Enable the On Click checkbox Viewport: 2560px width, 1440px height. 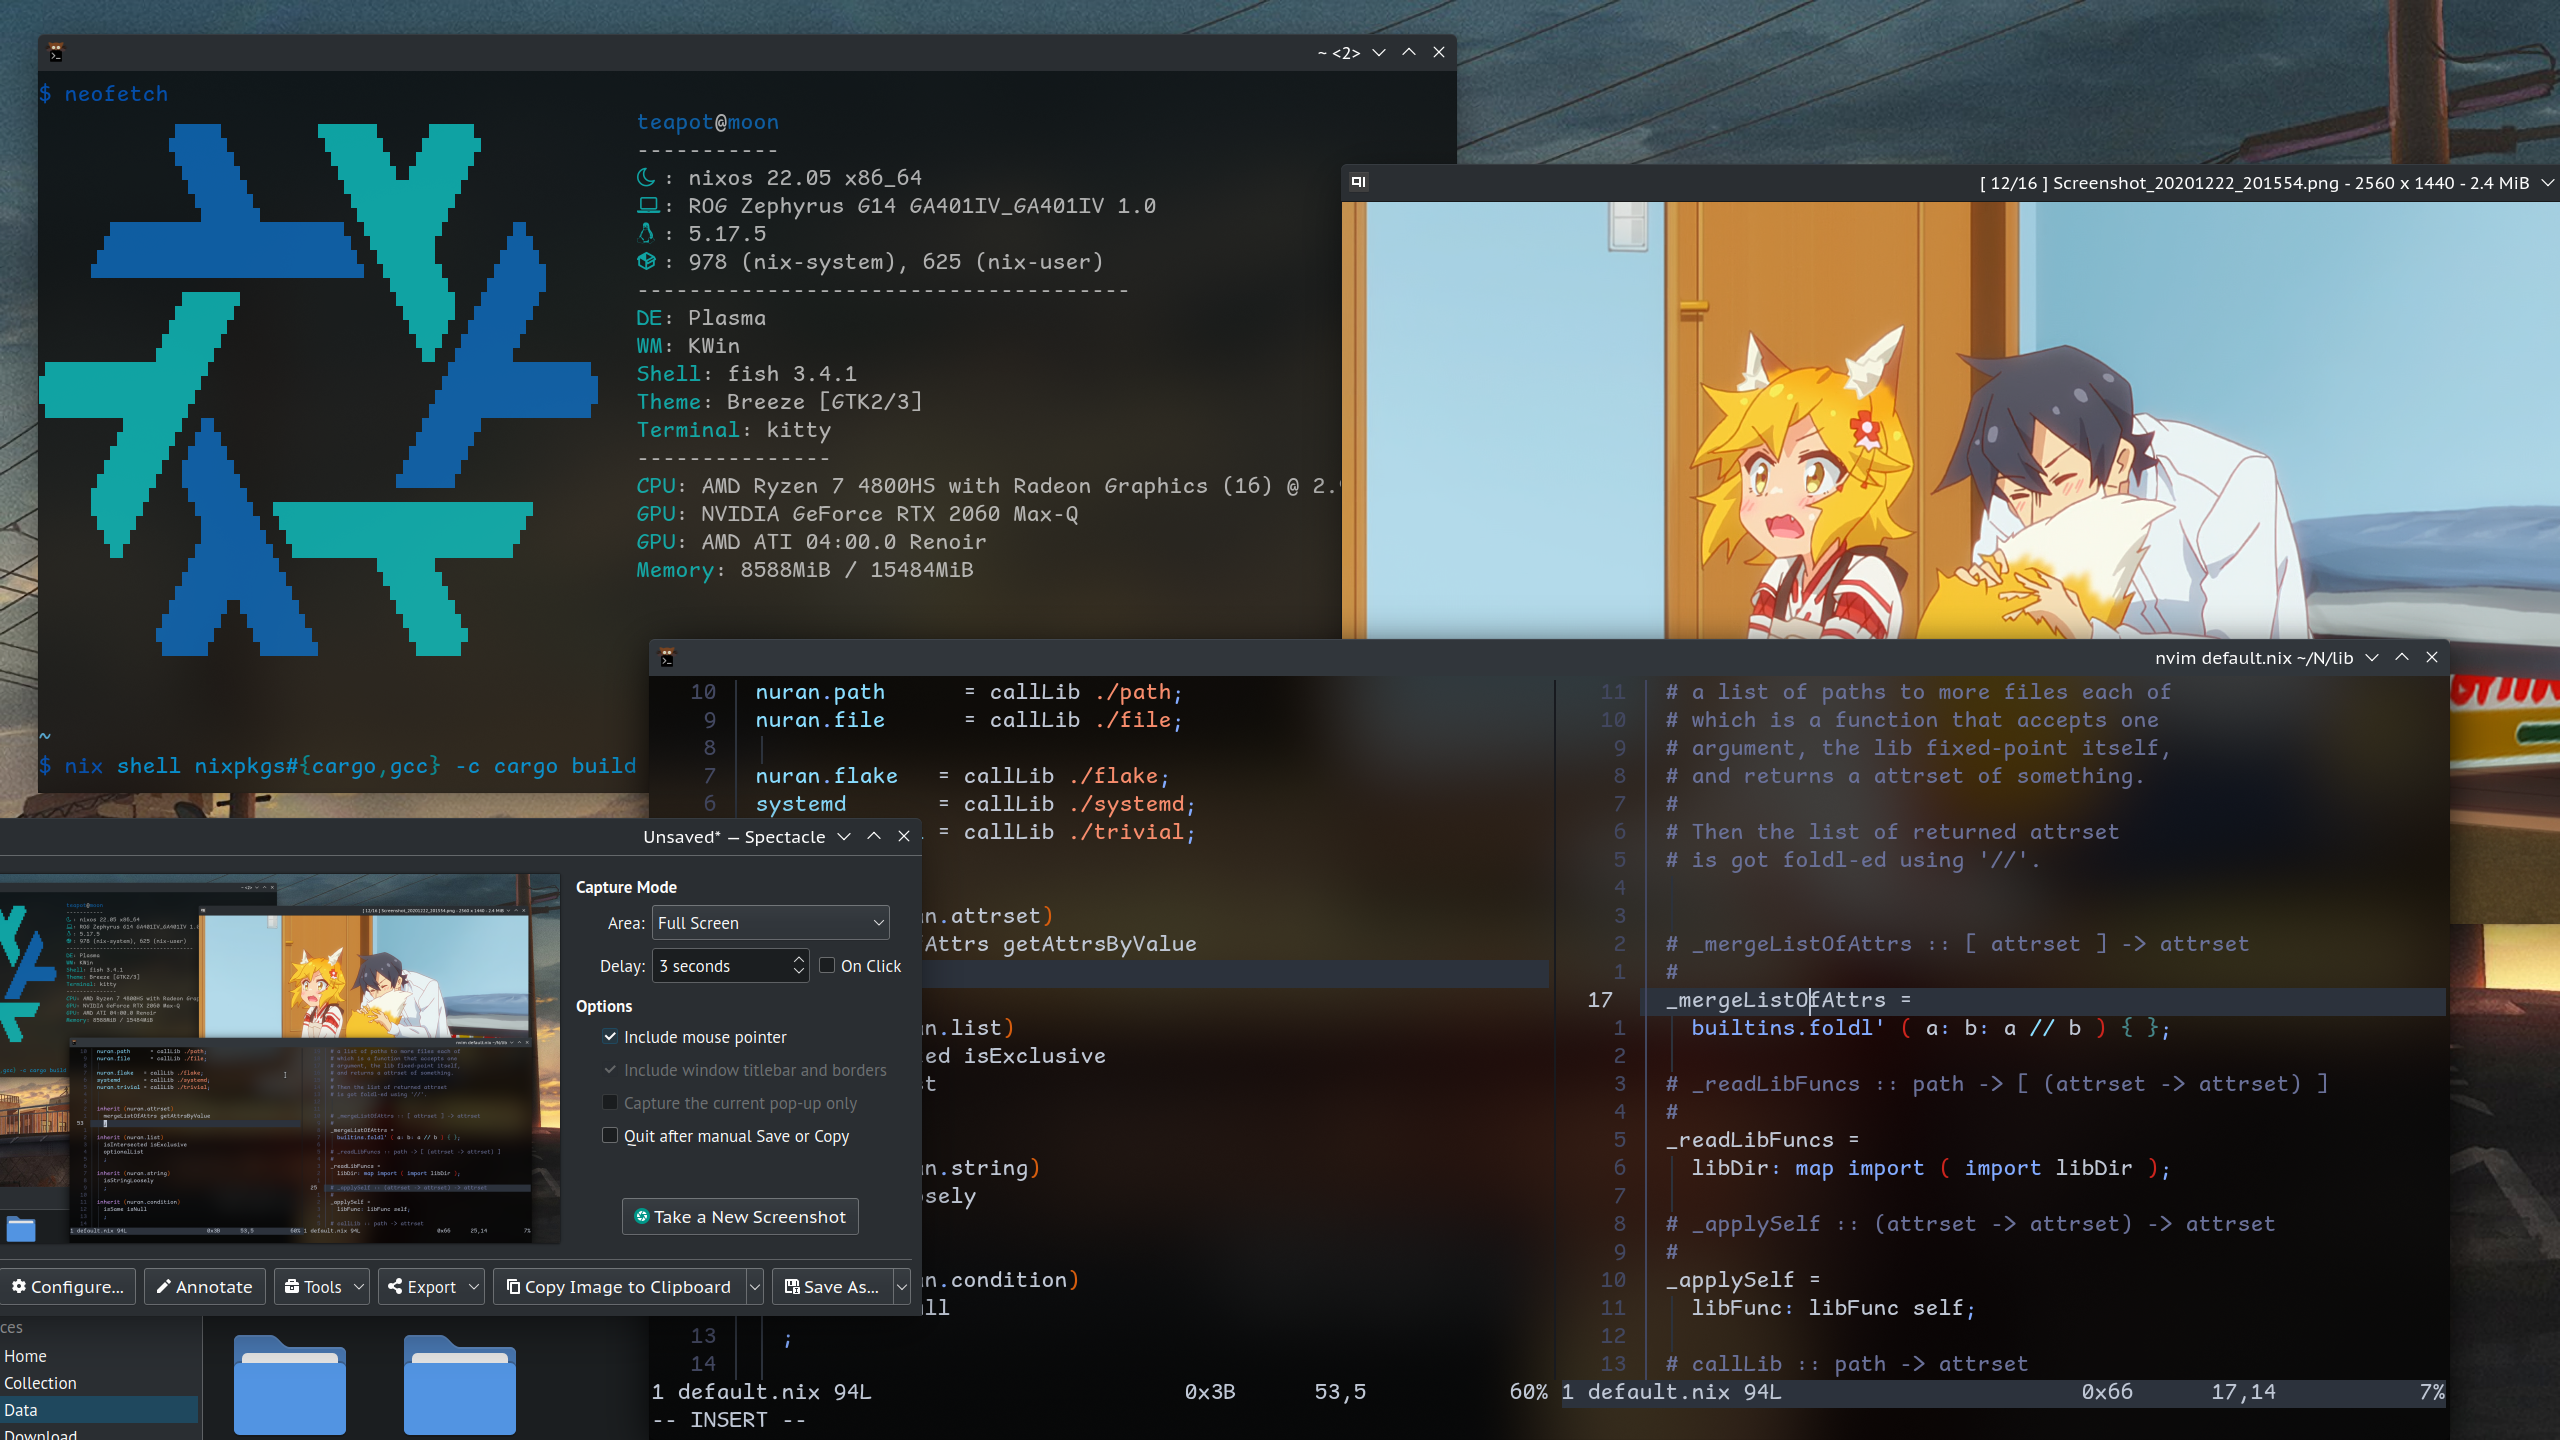[827, 965]
